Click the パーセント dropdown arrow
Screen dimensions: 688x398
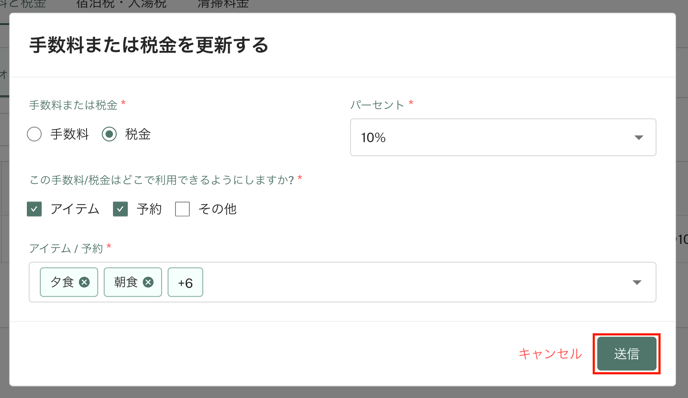[638, 138]
